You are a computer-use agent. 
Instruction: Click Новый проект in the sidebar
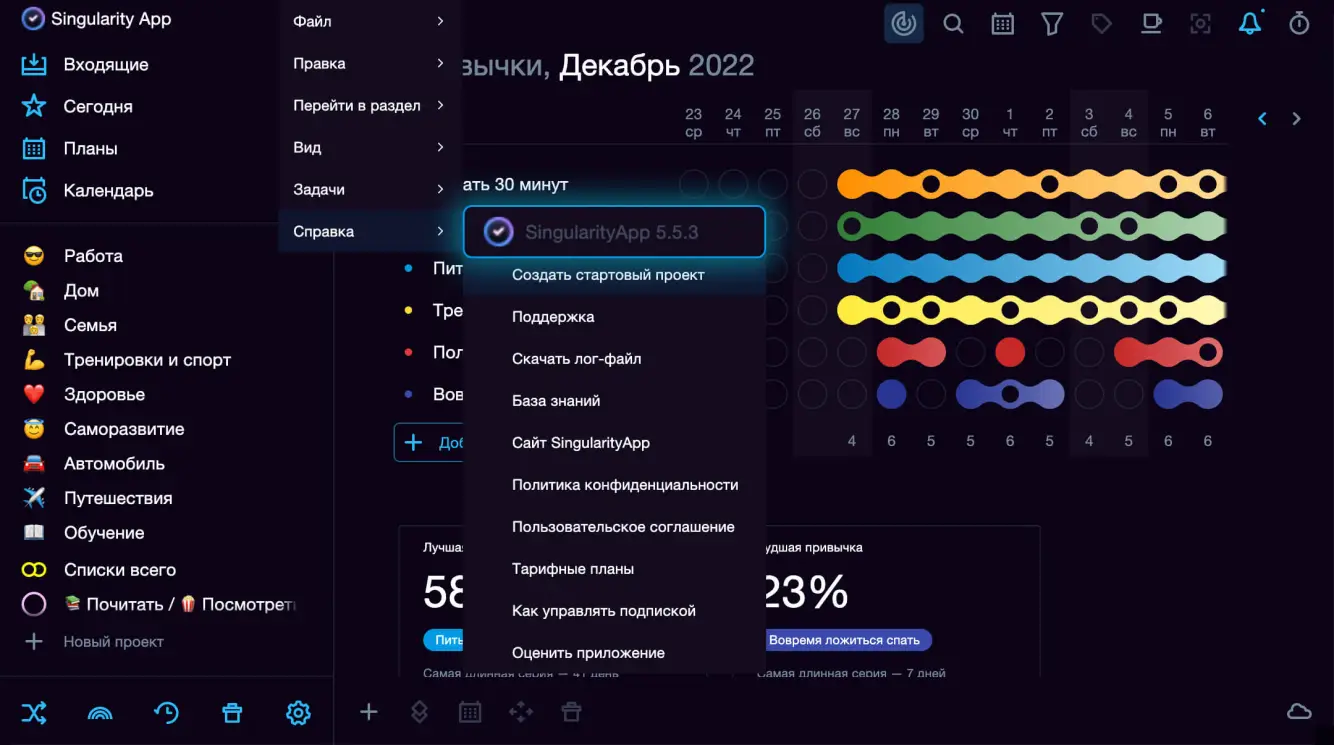pyautogui.click(x=113, y=642)
